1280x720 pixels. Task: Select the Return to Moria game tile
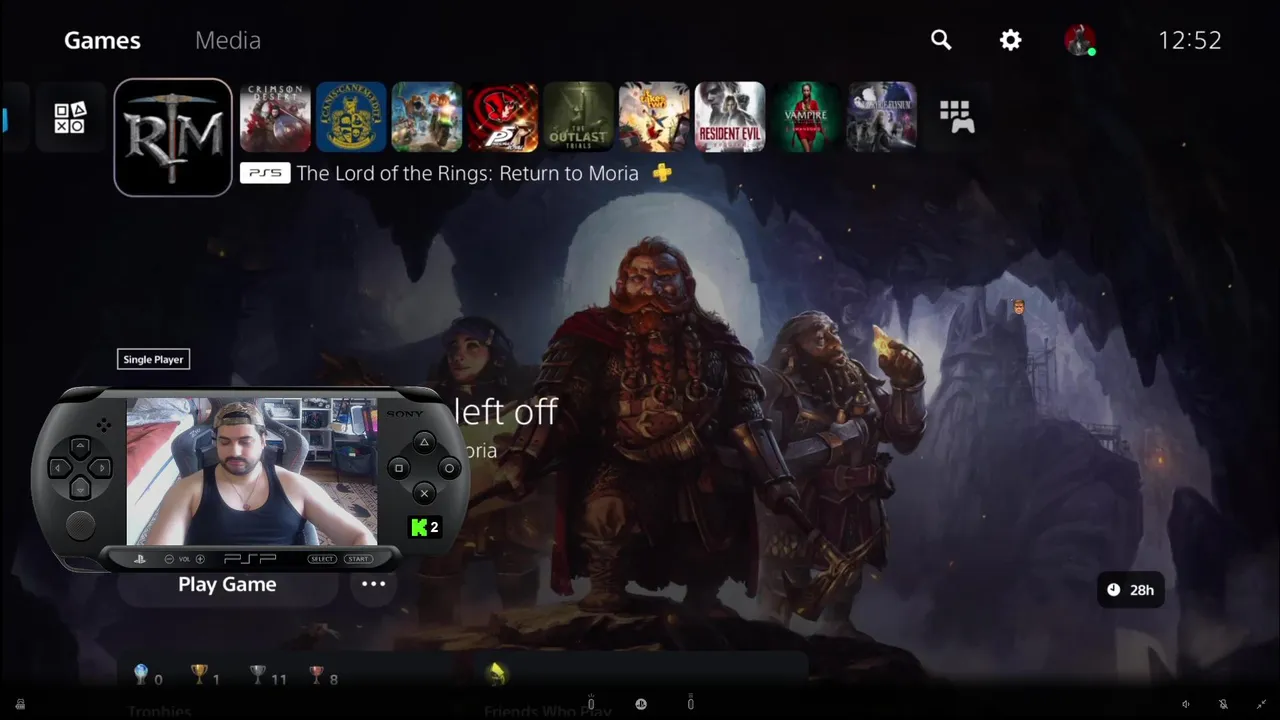pos(173,137)
